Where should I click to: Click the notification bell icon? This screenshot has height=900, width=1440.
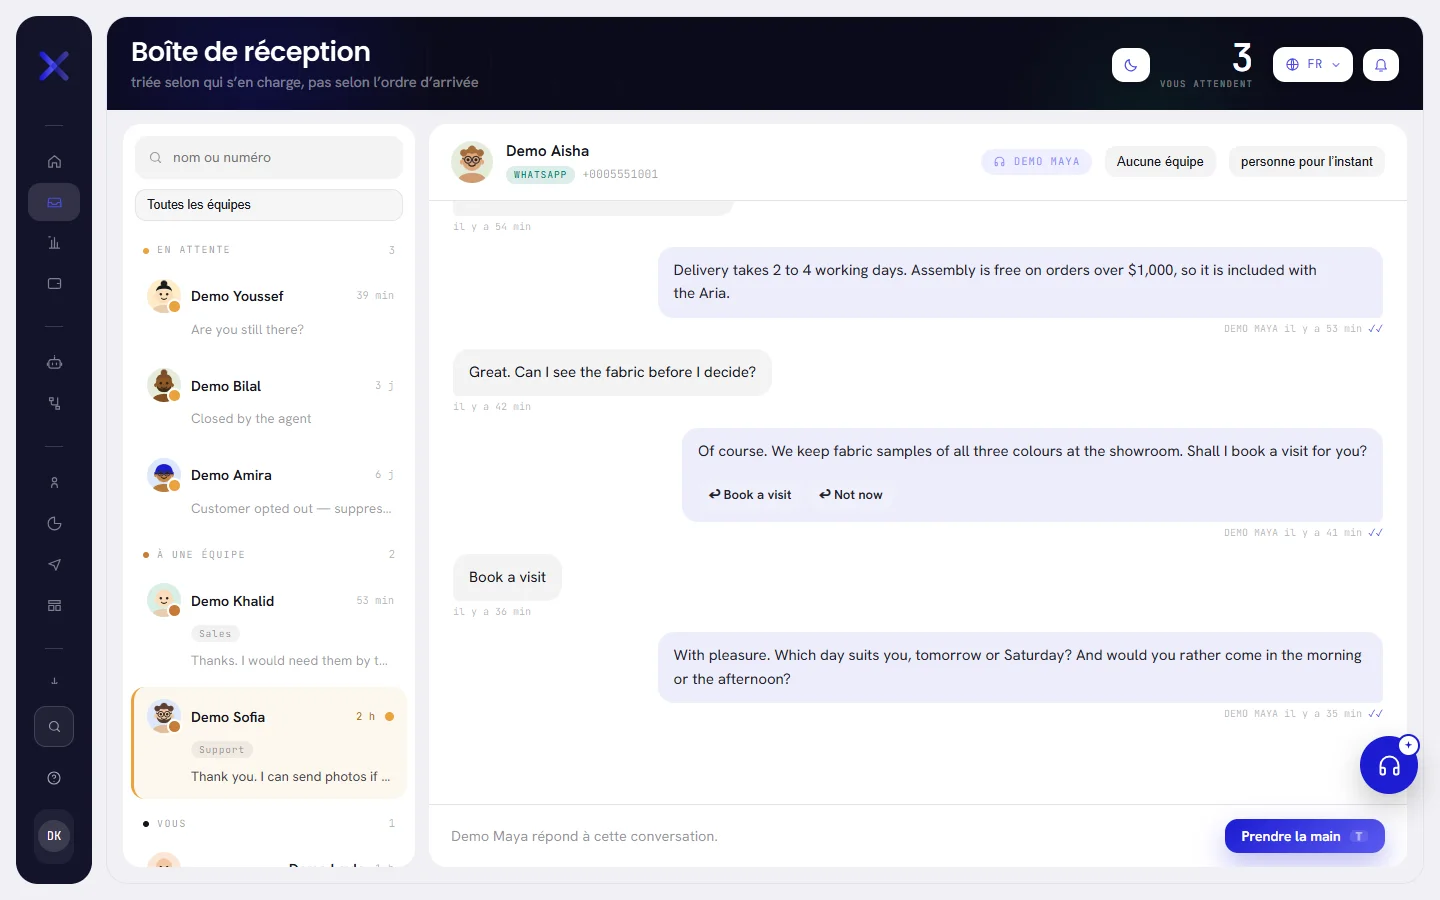pos(1381,65)
